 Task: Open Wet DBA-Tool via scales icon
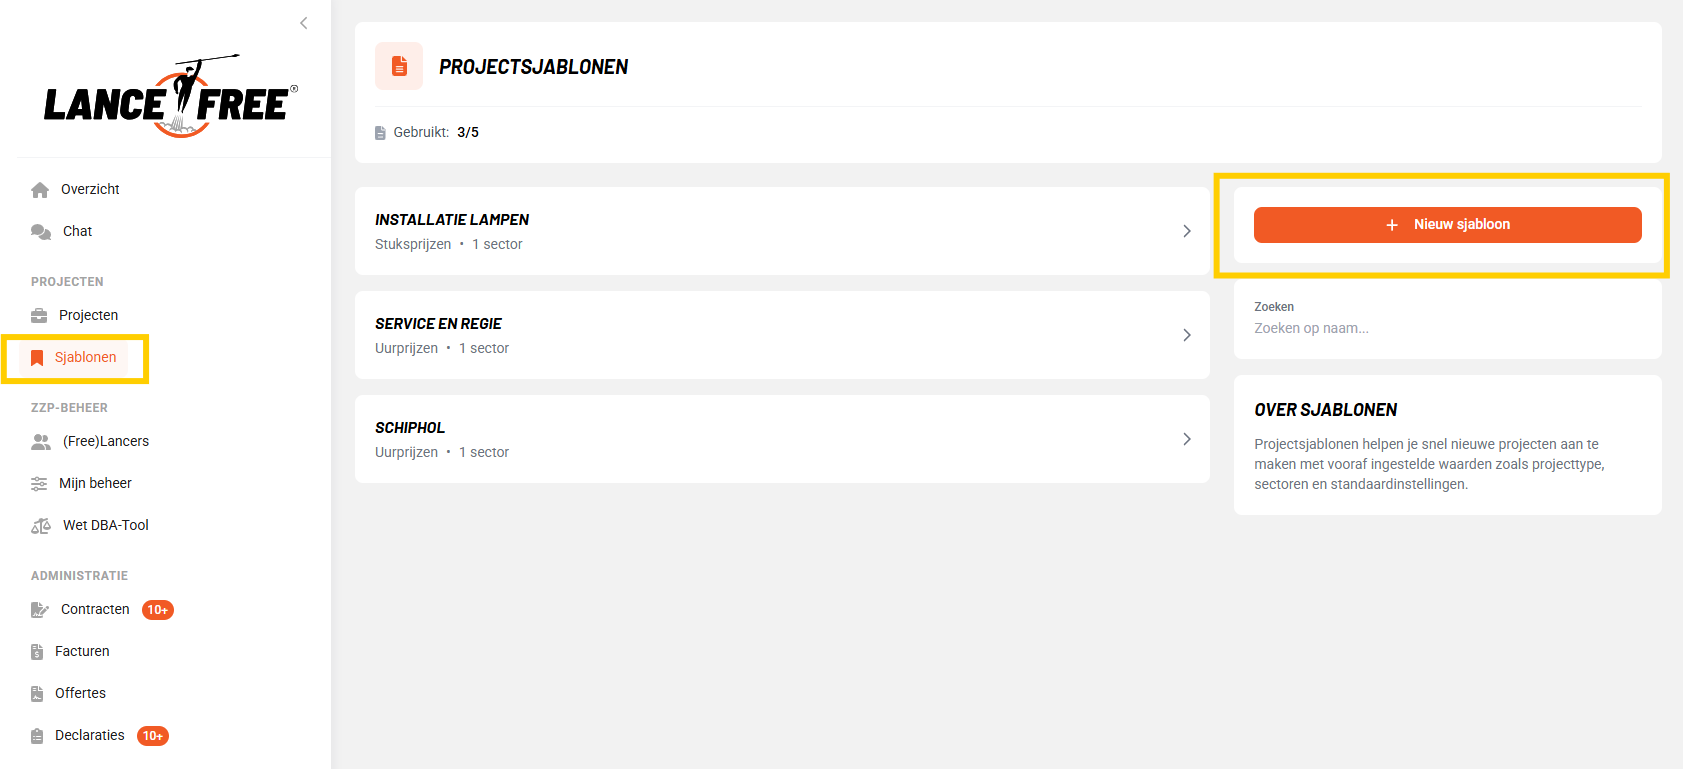click(41, 526)
